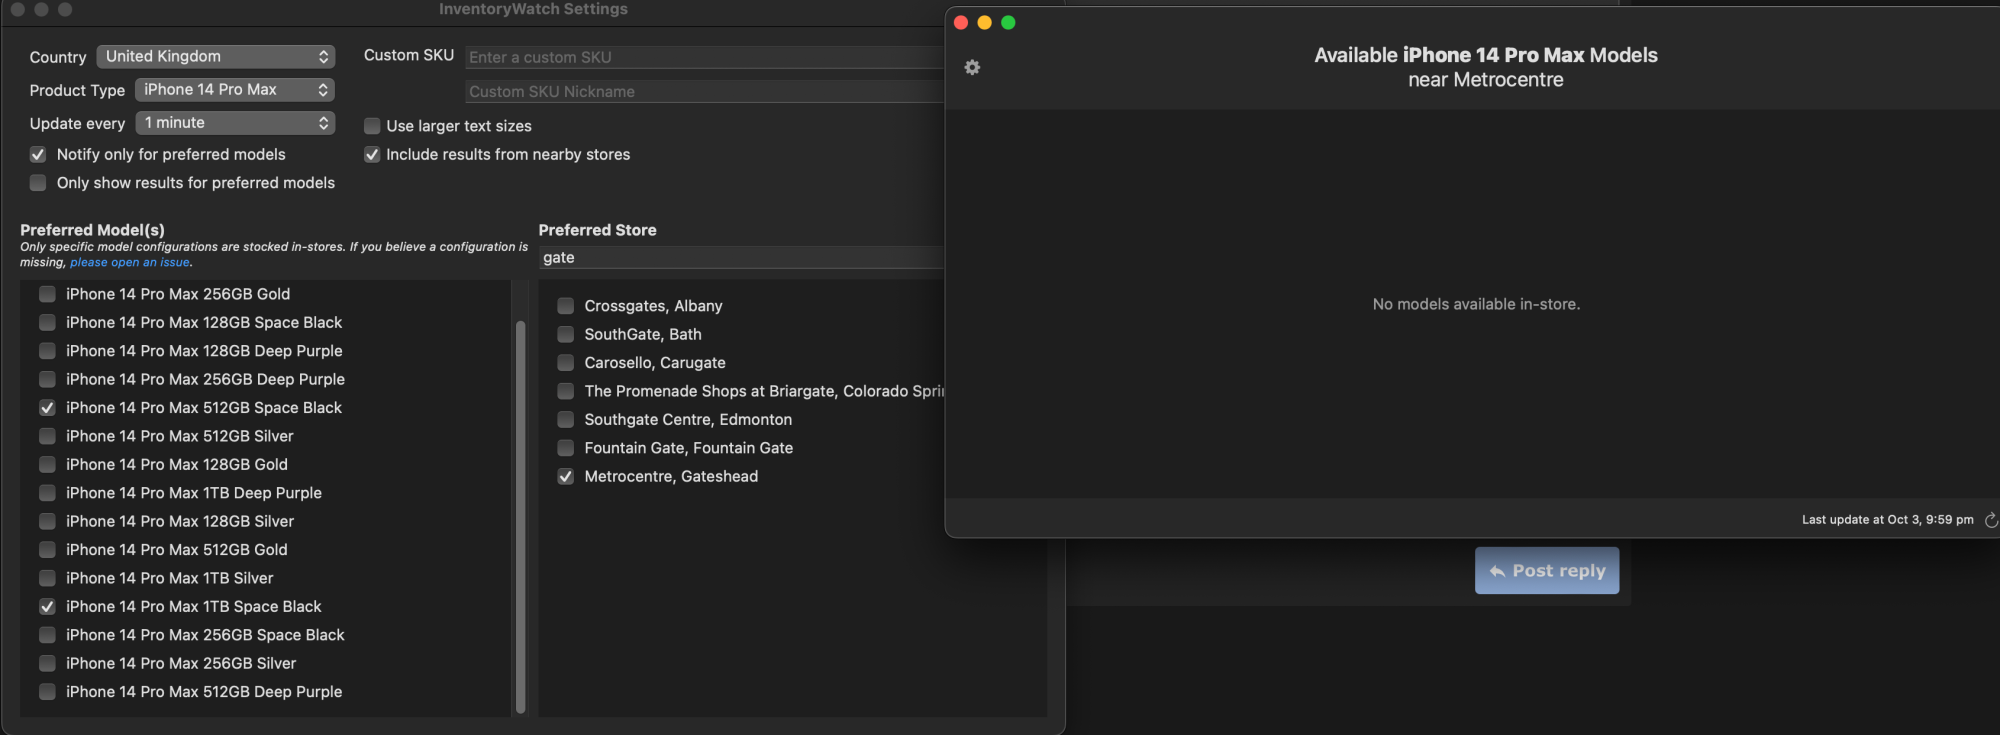Maximize the availability window with green button
This screenshot has height=735, width=2000.
1008,23
